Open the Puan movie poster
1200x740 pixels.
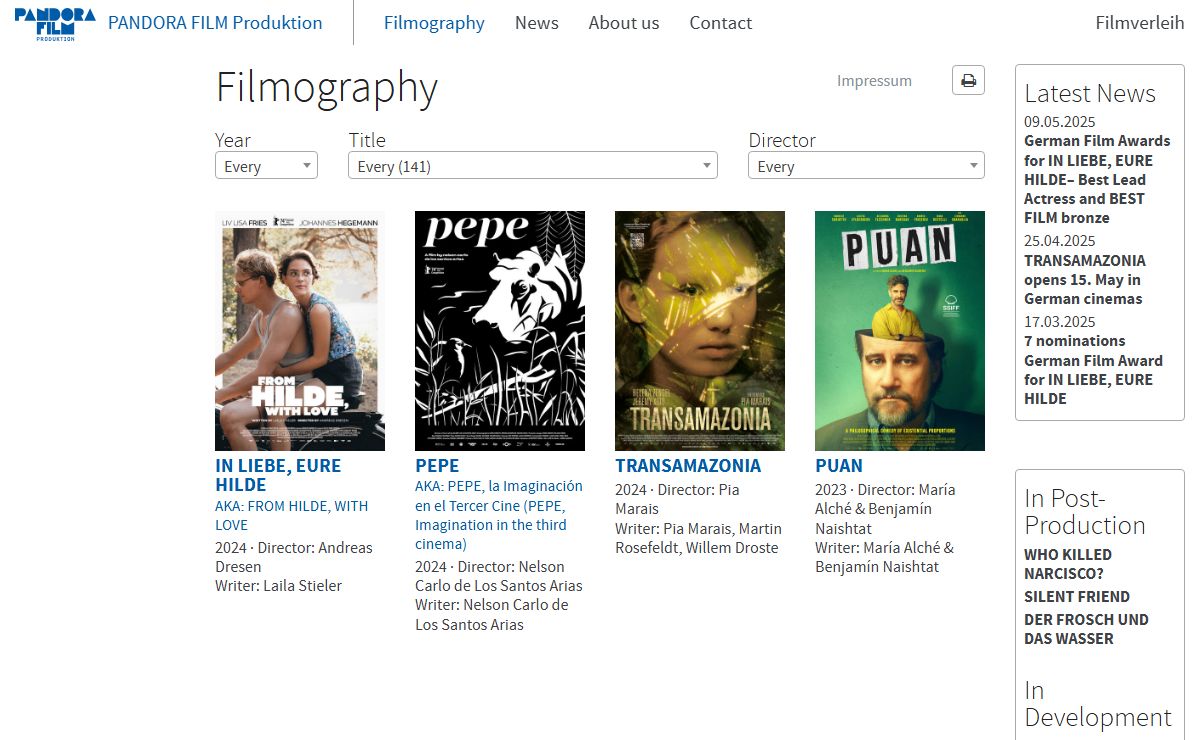(x=900, y=331)
